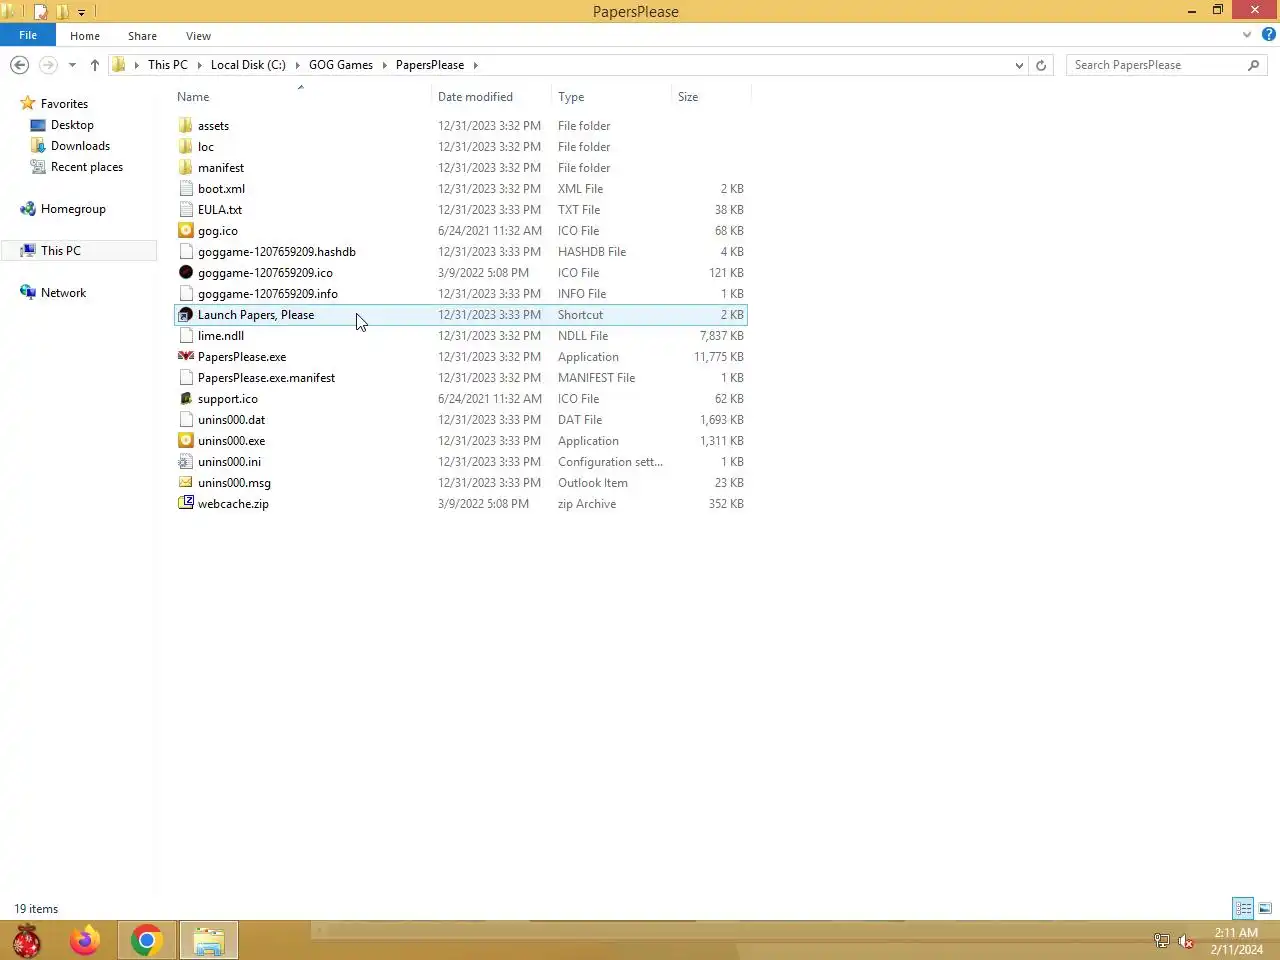This screenshot has width=1280, height=960.
Task: Refresh the PapersPlease folder view
Action: pyautogui.click(x=1041, y=65)
